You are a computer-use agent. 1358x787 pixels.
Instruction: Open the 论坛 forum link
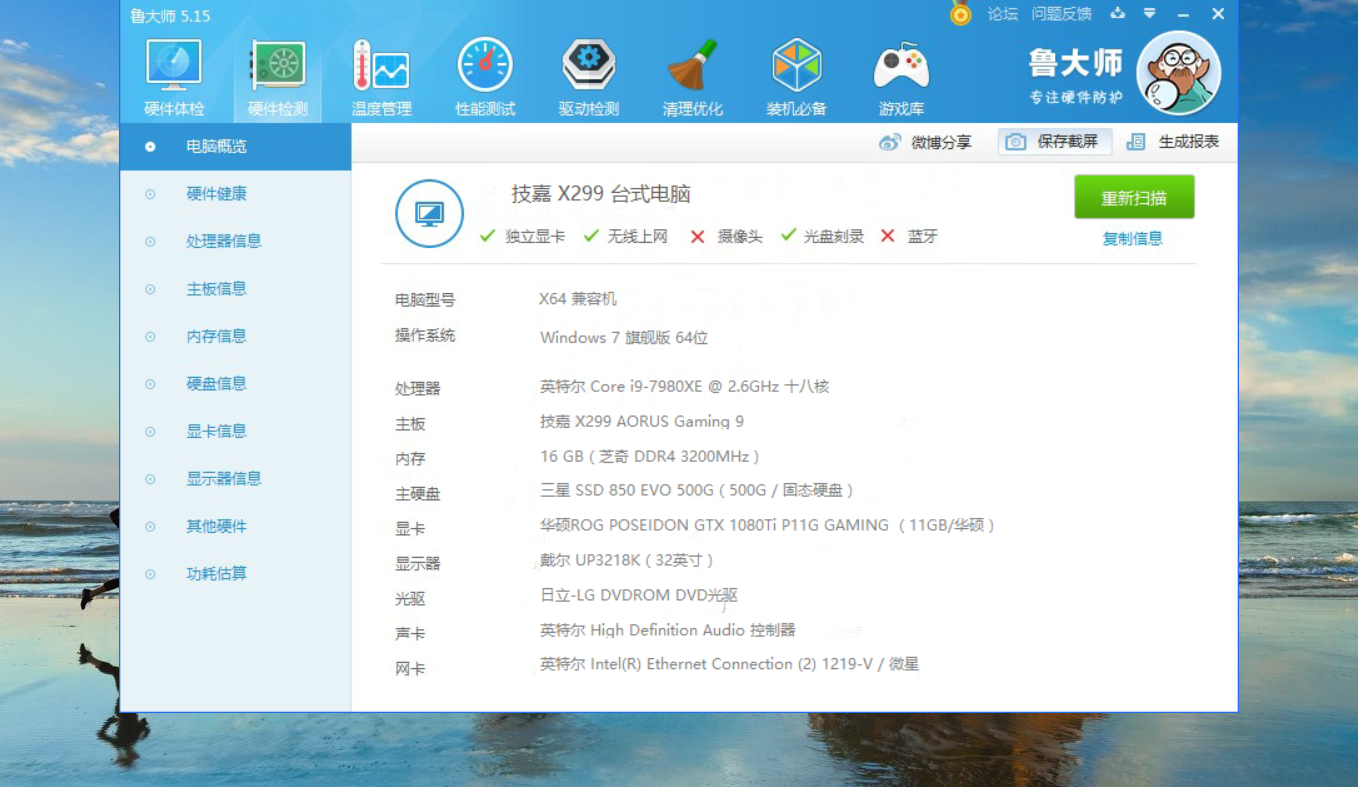coord(1002,14)
